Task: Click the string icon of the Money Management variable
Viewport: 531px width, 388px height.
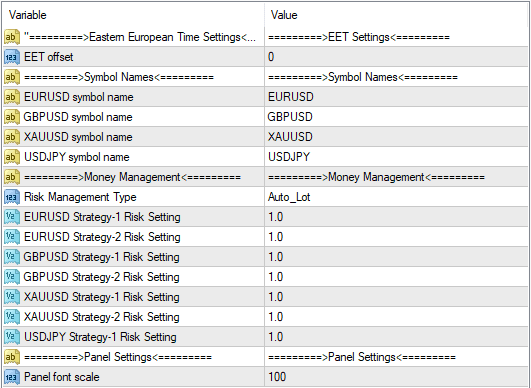Action: 12,177
